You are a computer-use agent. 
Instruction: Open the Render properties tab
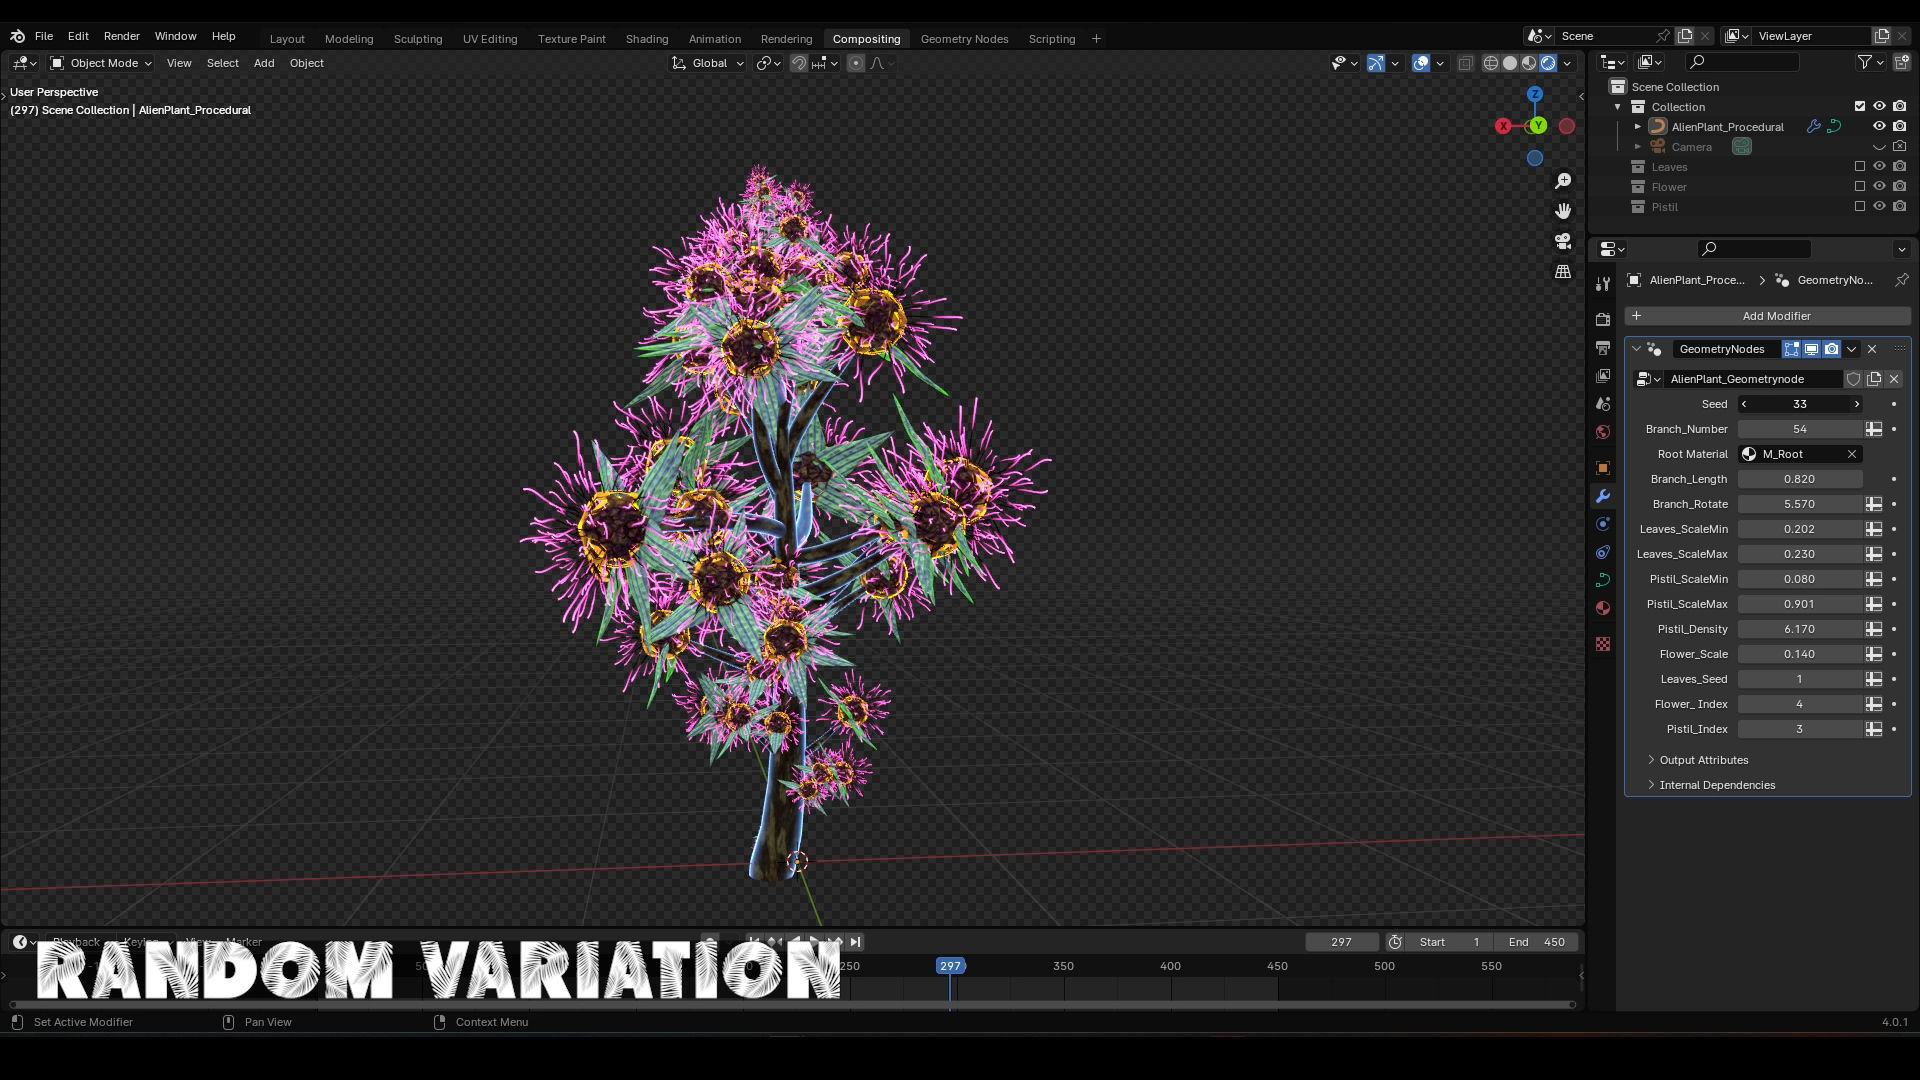[1603, 319]
